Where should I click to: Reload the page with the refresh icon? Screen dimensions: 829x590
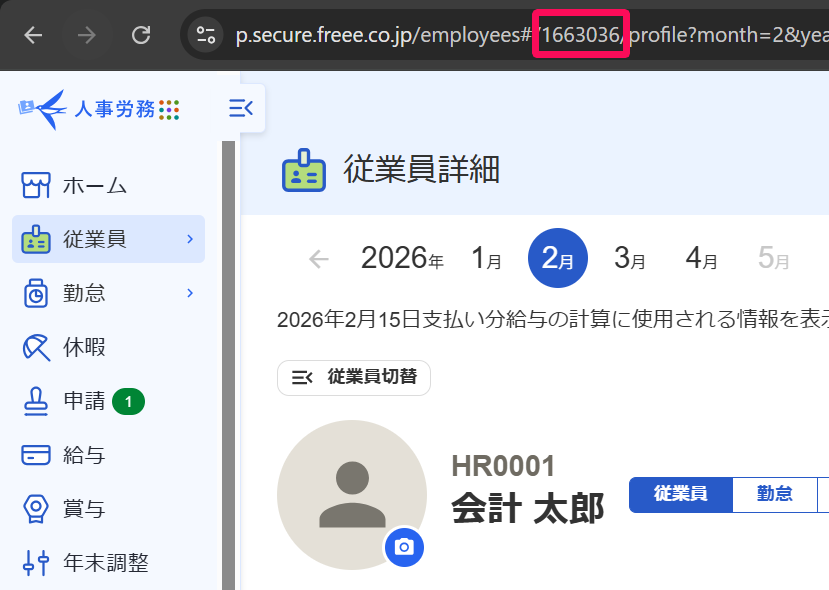click(x=141, y=35)
